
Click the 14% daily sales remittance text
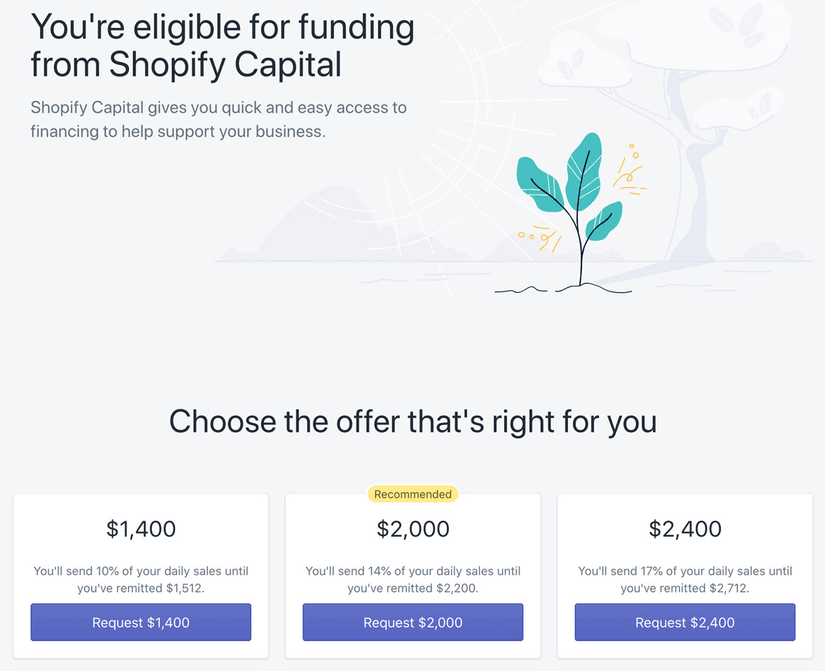(413, 579)
